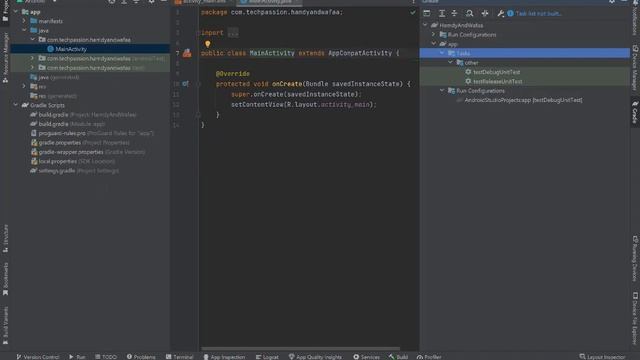Open the Logcat tool window
640x360 pixels.
[267, 357]
